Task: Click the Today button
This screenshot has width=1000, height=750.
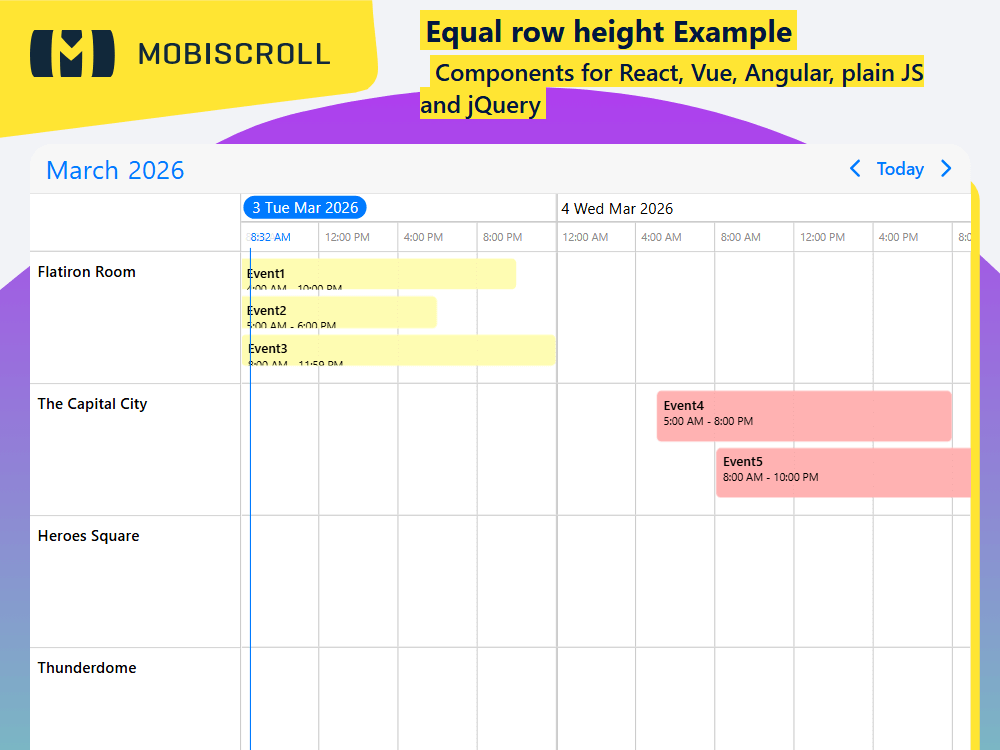Action: point(900,169)
